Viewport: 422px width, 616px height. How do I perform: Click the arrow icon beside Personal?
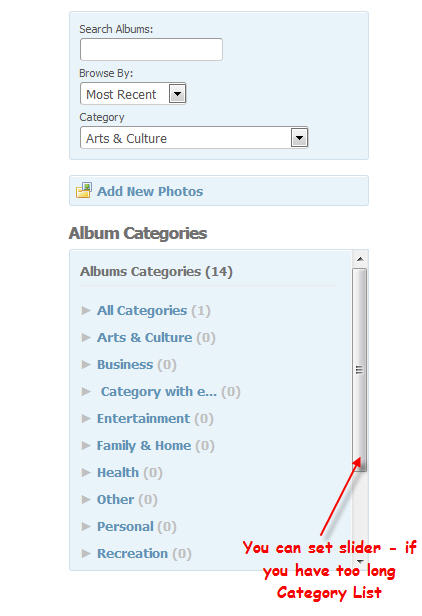[86, 526]
